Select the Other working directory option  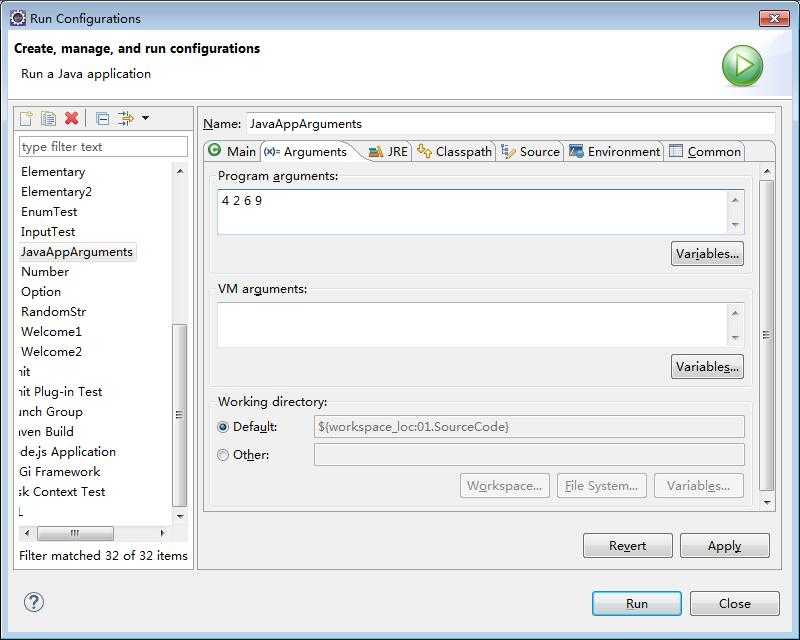click(223, 455)
